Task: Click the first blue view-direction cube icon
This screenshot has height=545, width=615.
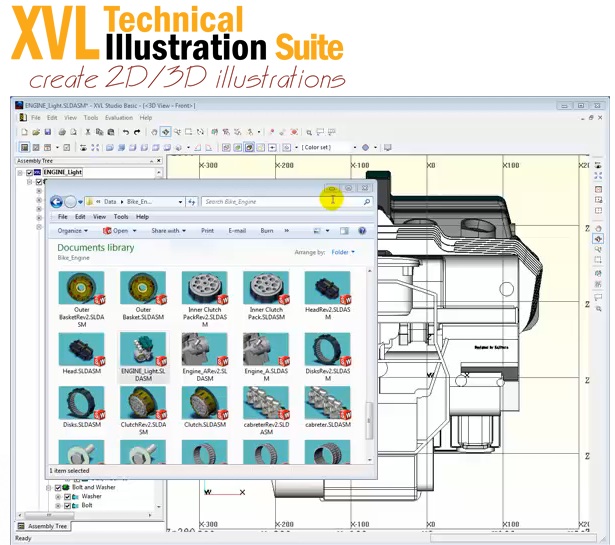Action: pyautogui.click(x=110, y=148)
